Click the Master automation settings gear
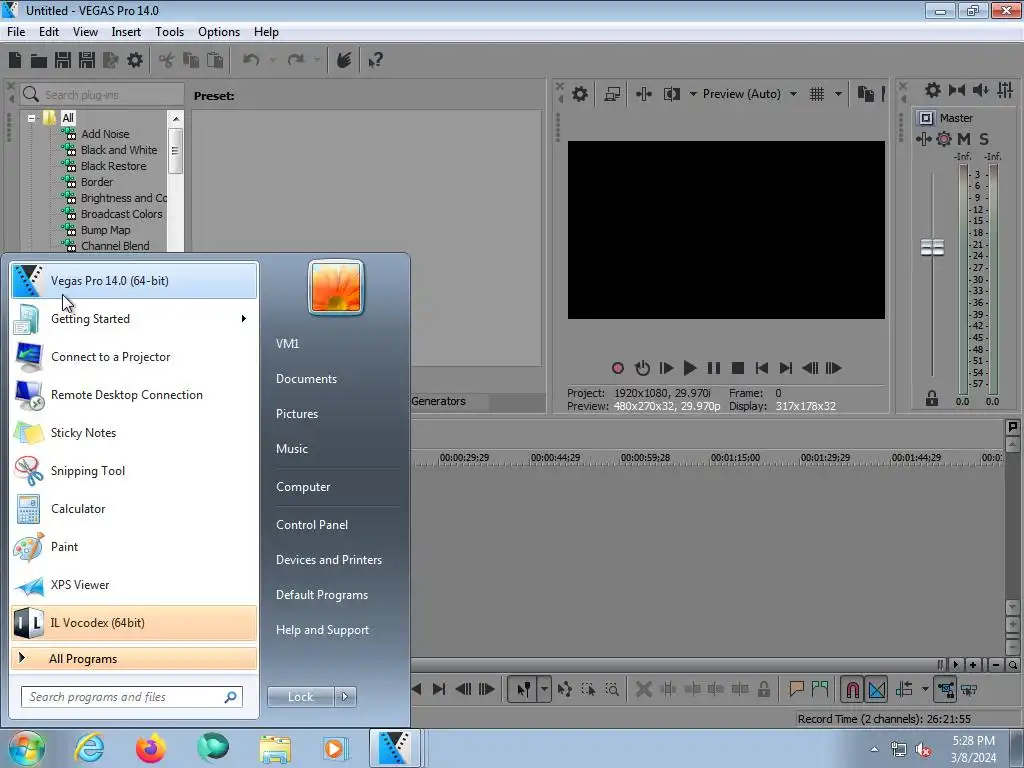 point(944,138)
